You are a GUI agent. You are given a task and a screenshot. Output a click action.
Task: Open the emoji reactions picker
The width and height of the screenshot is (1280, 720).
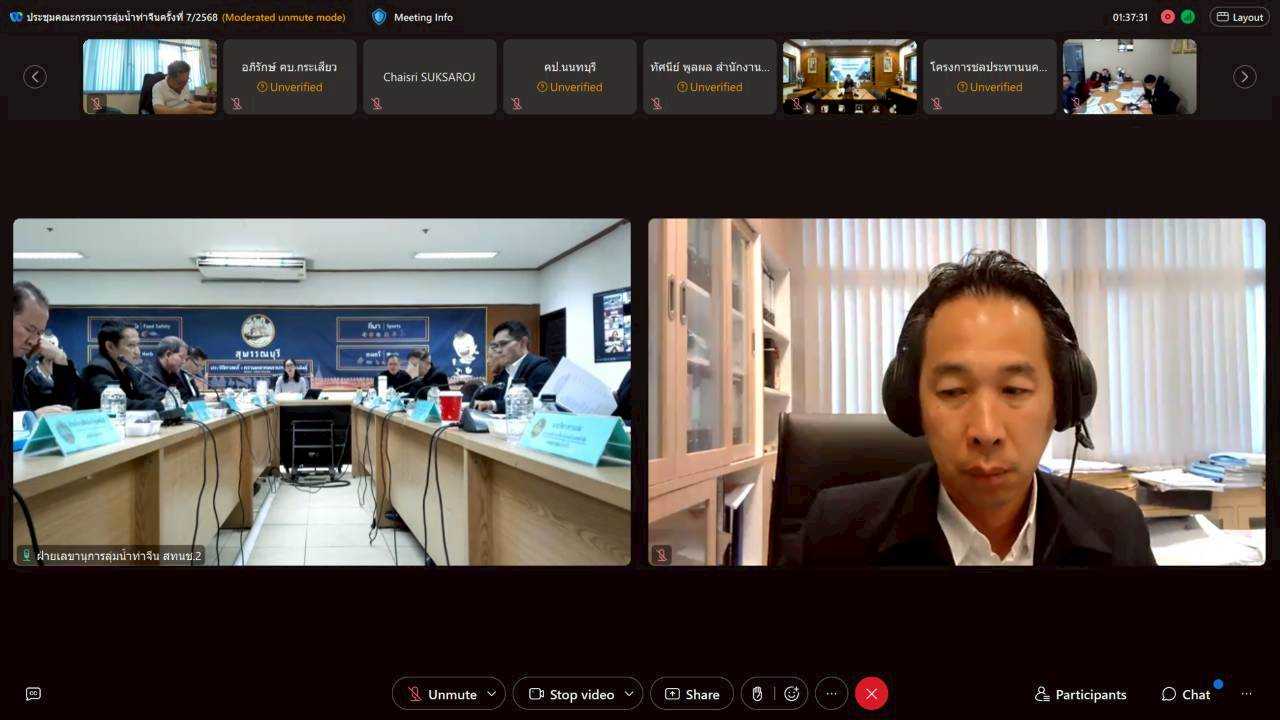coord(791,694)
